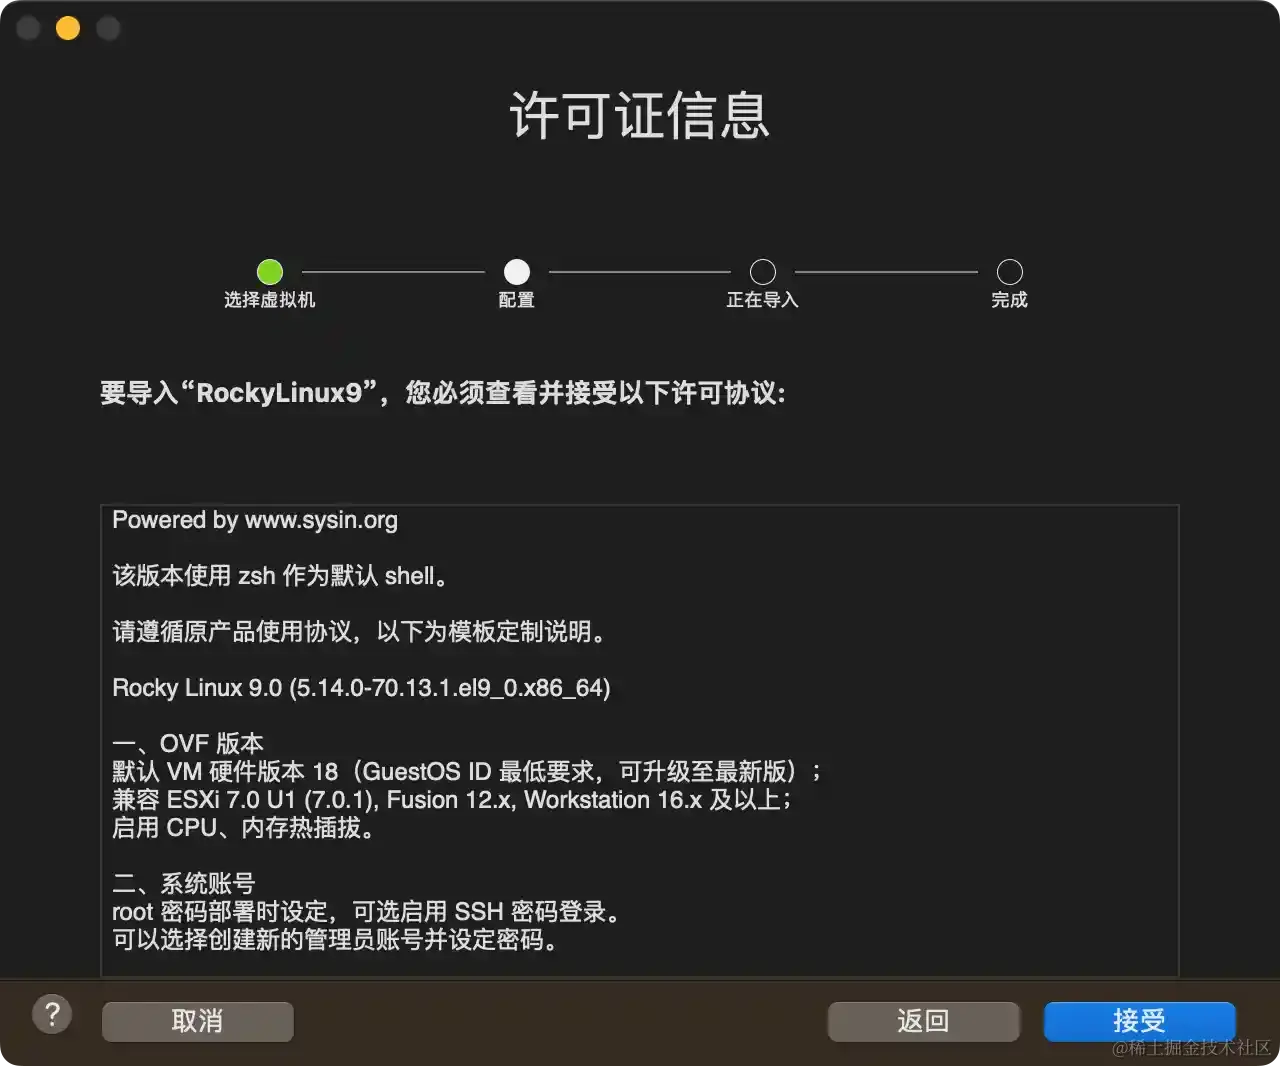1280x1066 pixels.
Task: Click the yellow minimize window button
Action: tap(68, 28)
